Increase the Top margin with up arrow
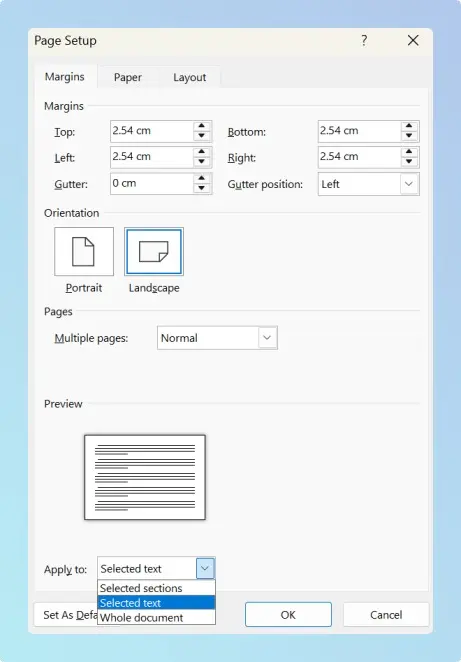The width and height of the screenshot is (461, 662). (201, 126)
